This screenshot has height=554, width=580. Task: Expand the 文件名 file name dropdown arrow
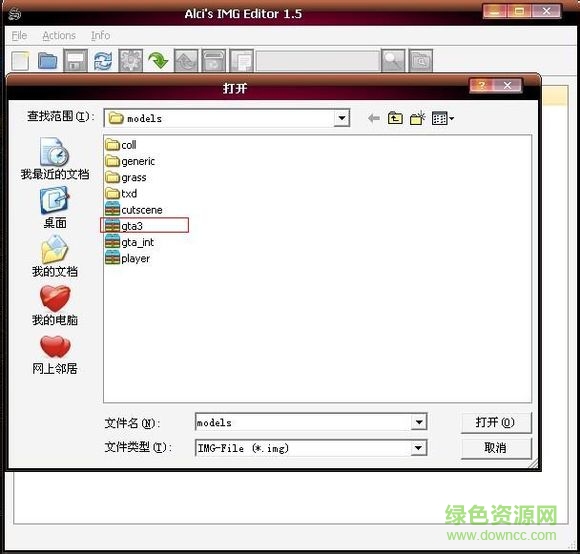click(419, 422)
